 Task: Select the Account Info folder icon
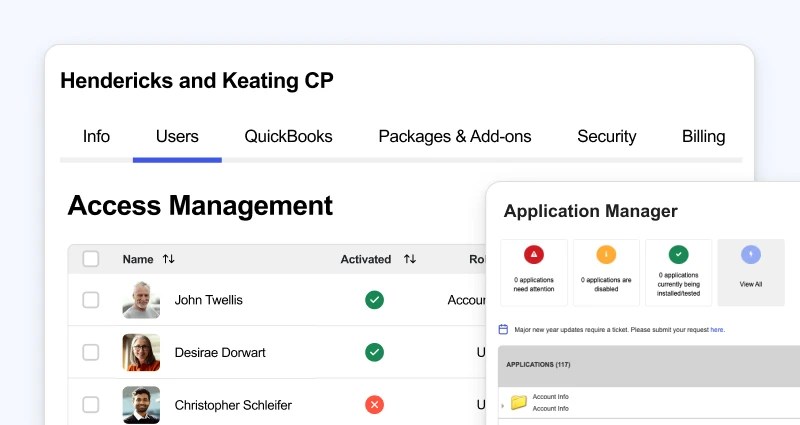click(x=518, y=402)
